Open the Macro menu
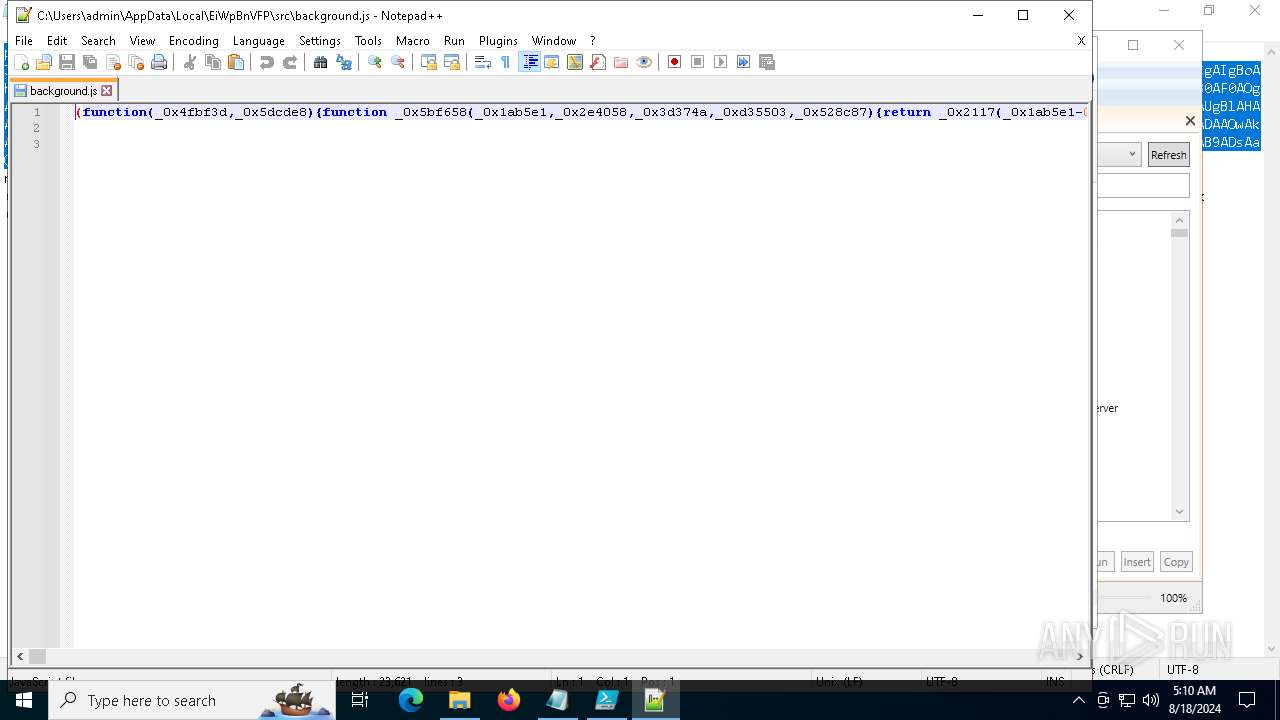The height and width of the screenshot is (720, 1280). (413, 41)
